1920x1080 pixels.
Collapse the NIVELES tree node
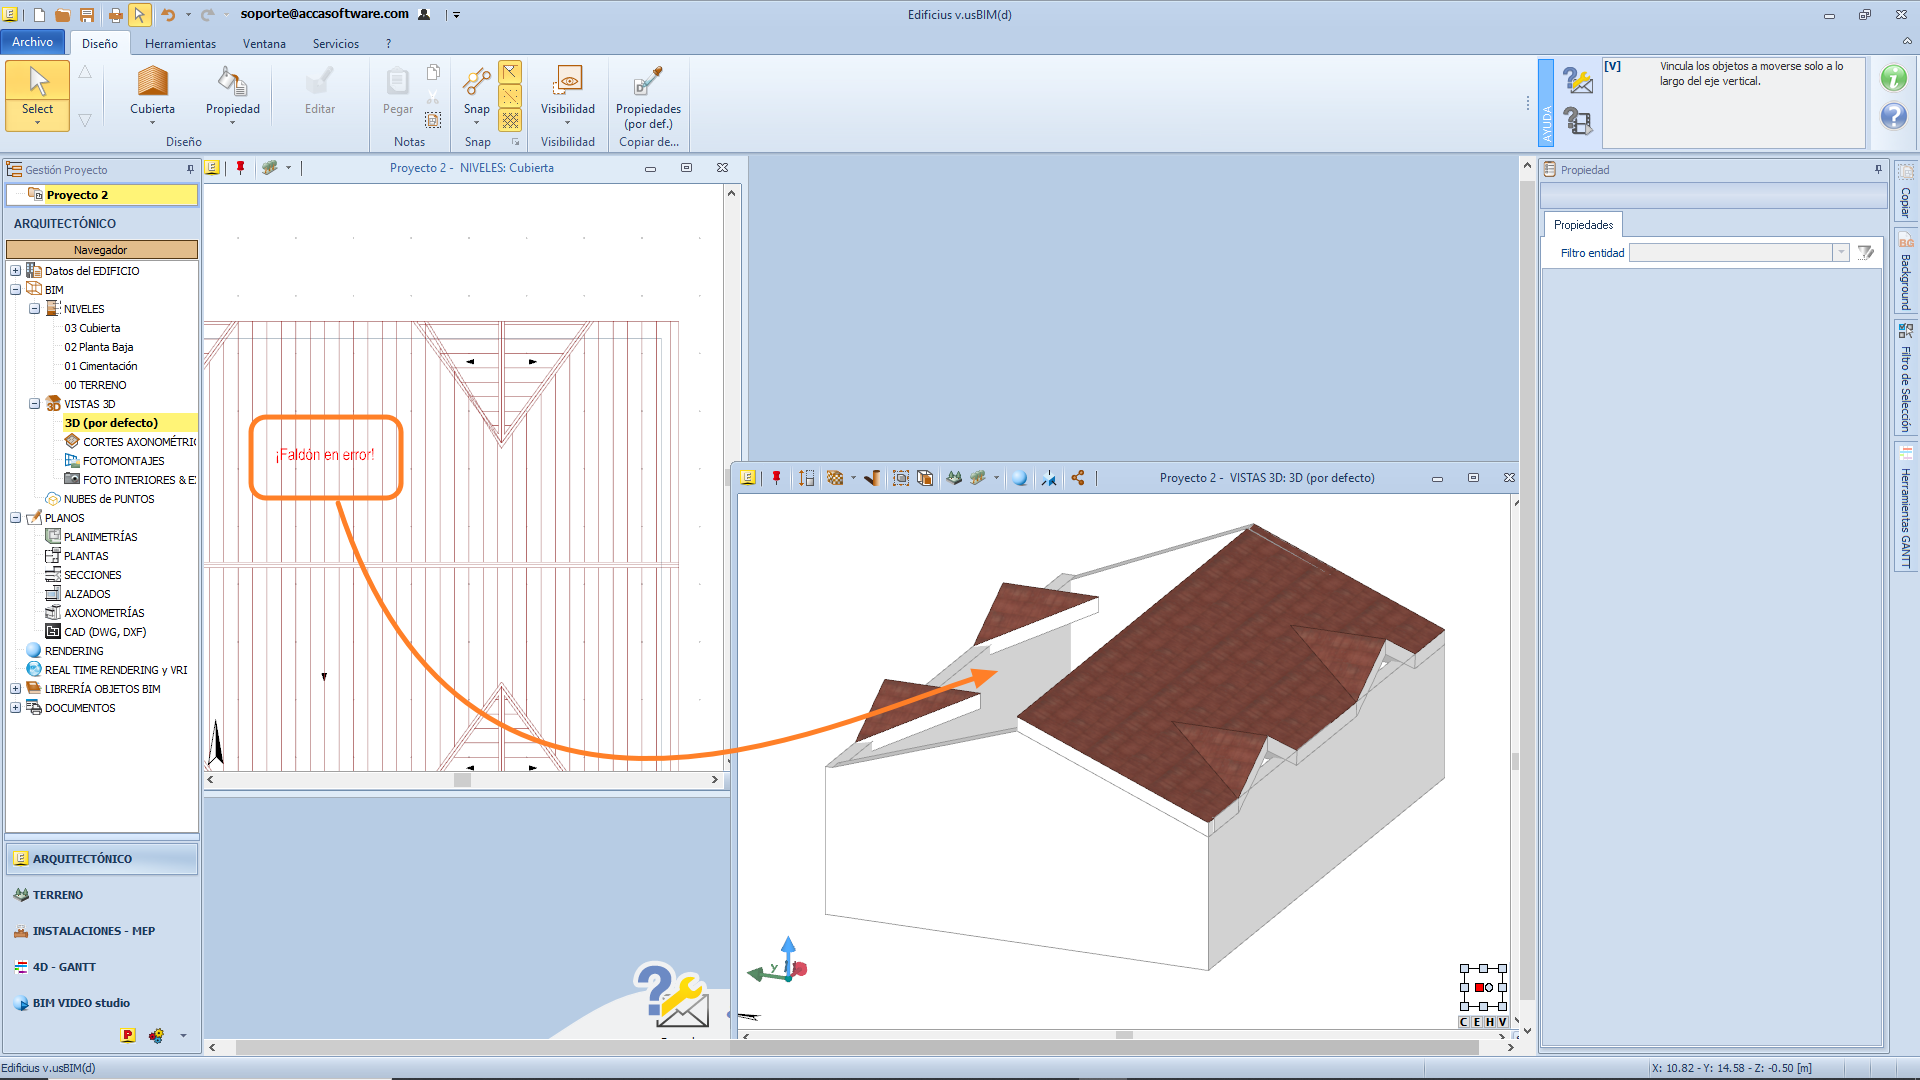[x=35, y=309]
